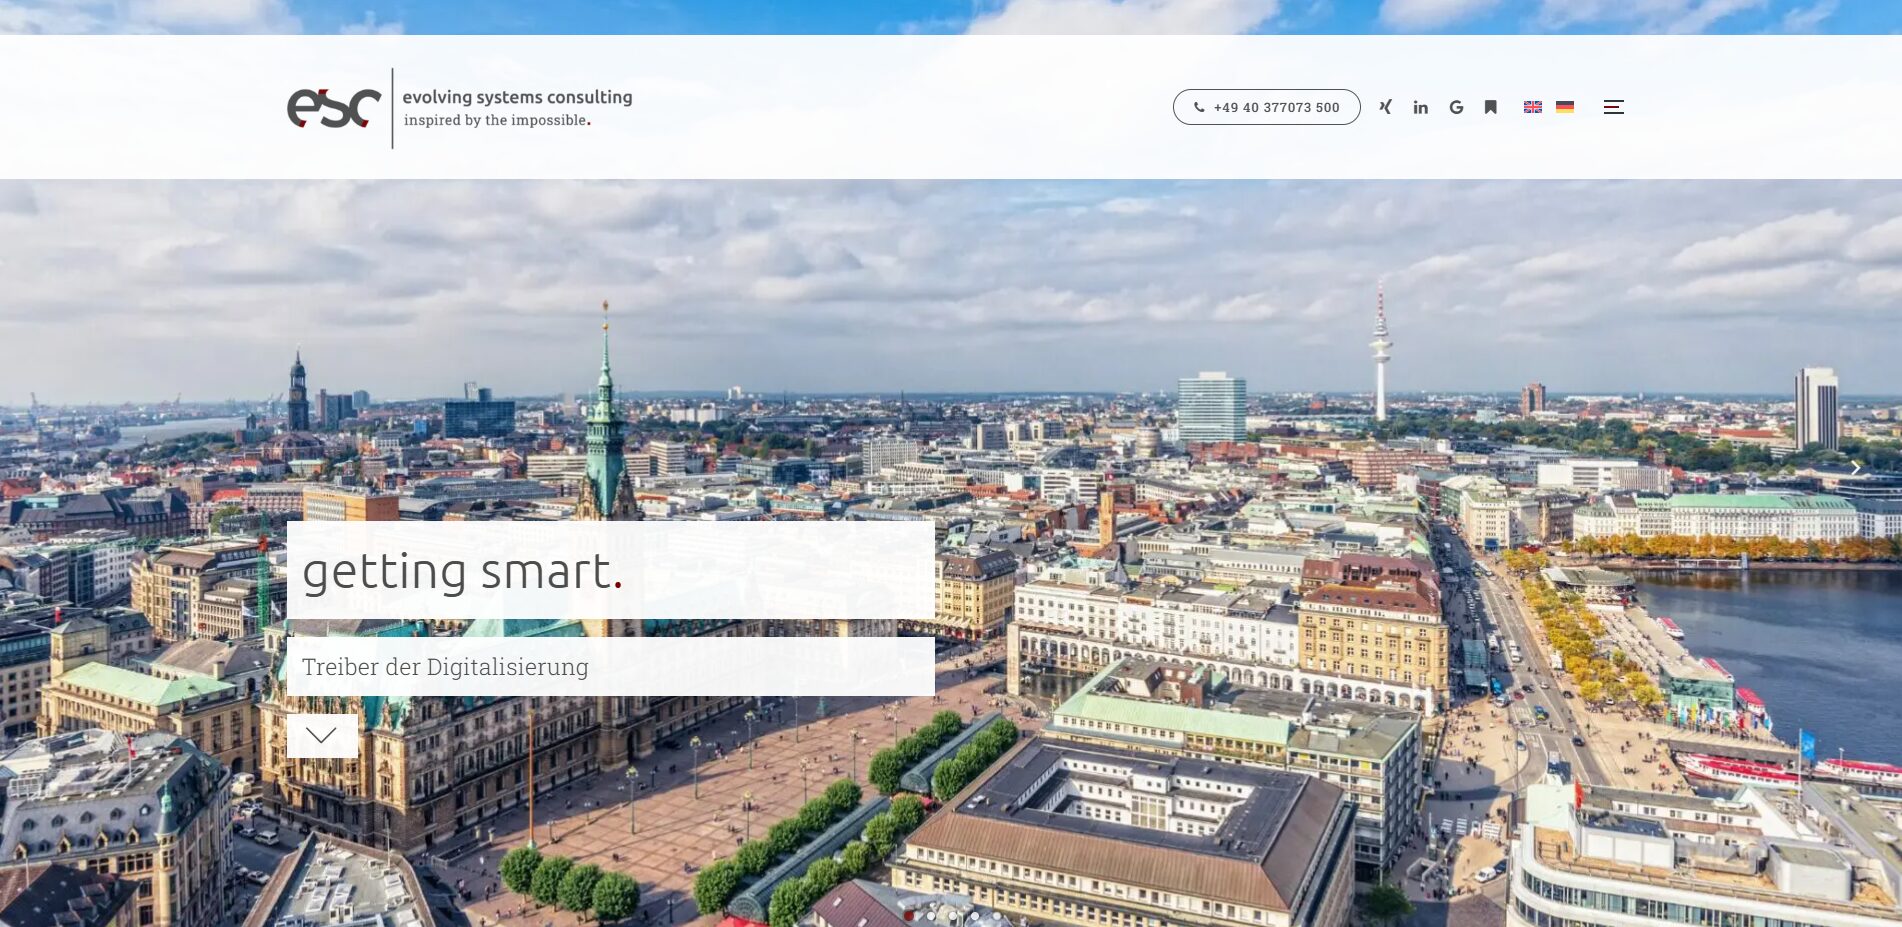1902x927 pixels.
Task: Open the XING social profile icon
Action: click(x=1385, y=107)
